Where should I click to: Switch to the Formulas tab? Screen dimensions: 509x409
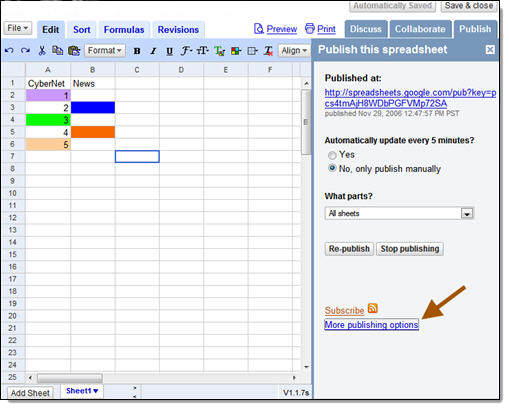tap(124, 30)
